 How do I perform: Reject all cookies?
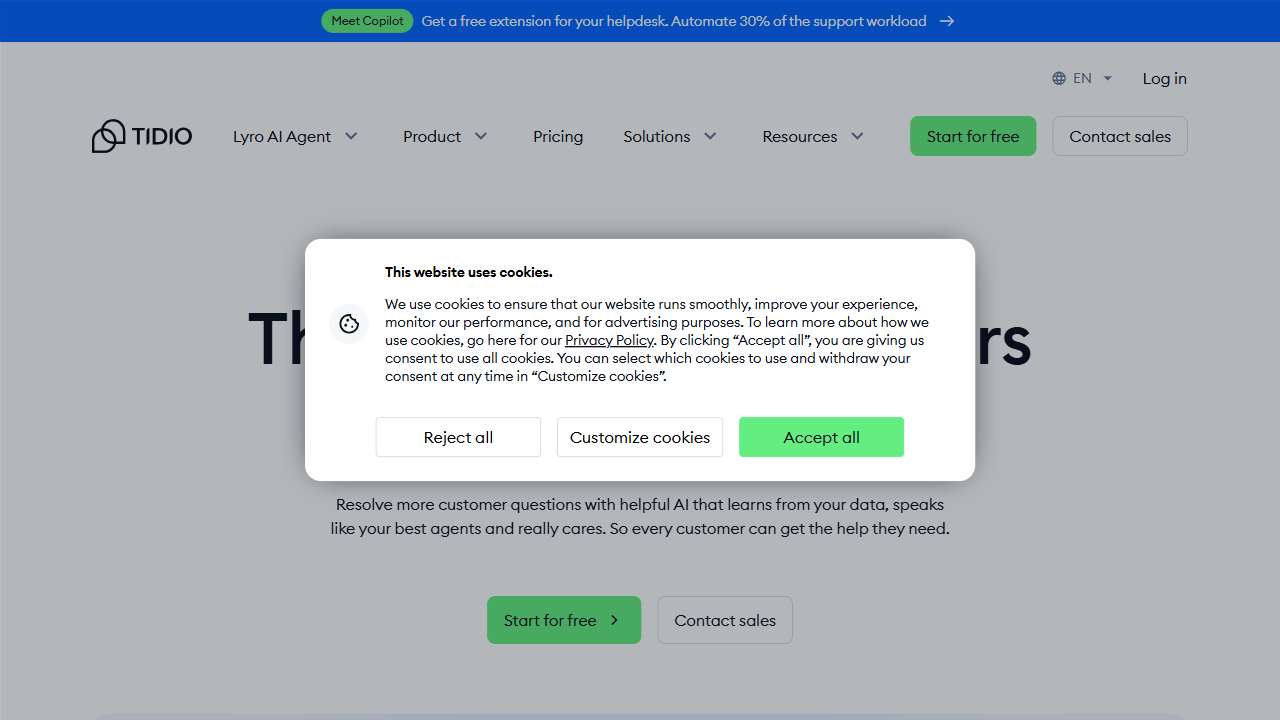[x=458, y=437]
